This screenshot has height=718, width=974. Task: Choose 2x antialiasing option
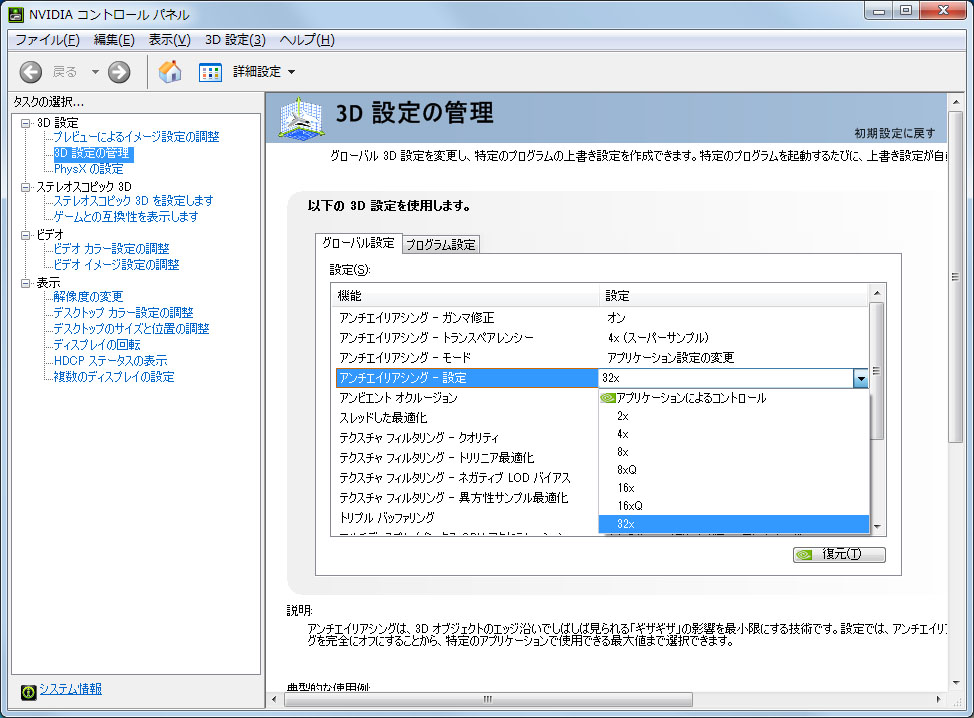point(734,416)
